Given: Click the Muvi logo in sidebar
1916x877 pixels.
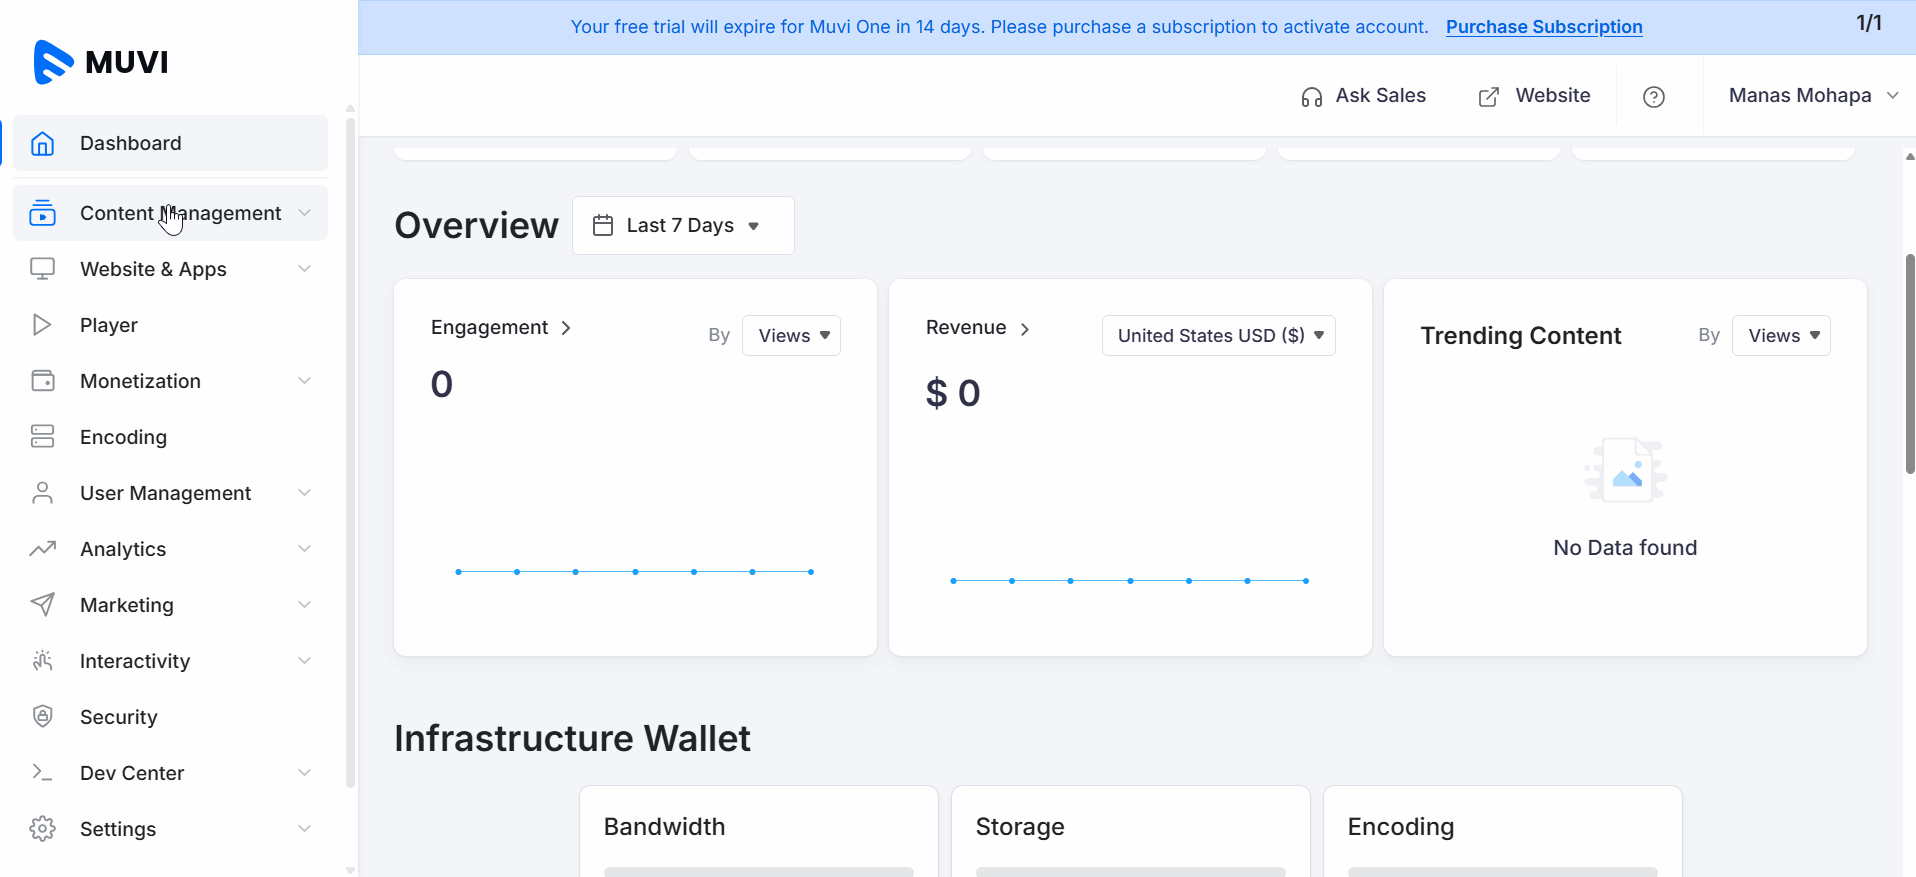Looking at the screenshot, I should [101, 62].
